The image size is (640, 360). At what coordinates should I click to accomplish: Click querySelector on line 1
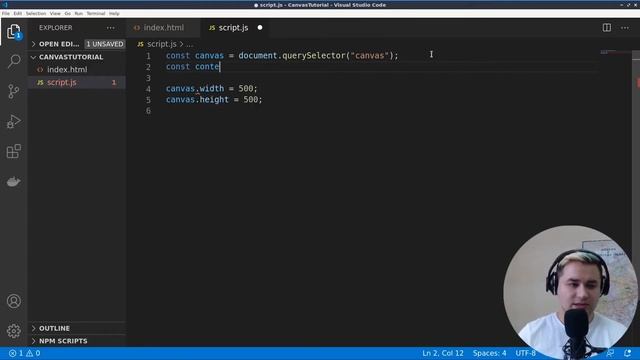click(314, 56)
